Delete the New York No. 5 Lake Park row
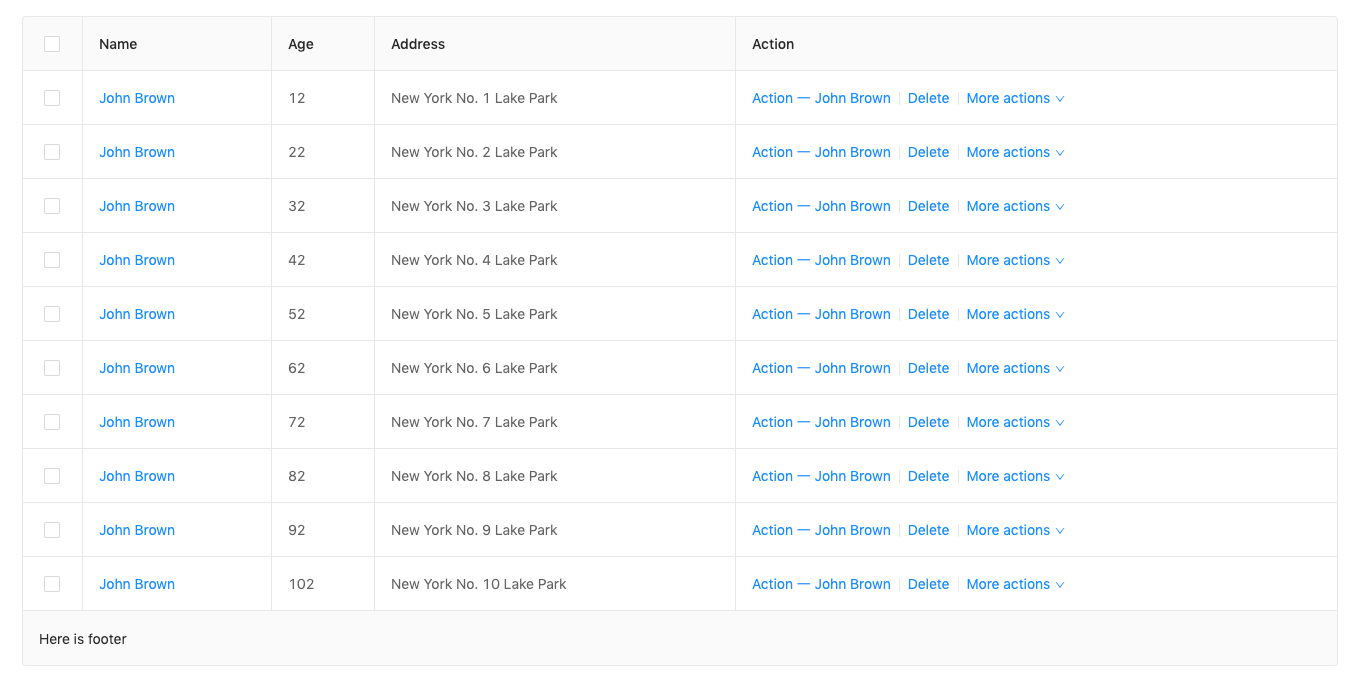Image resolution: width=1347 pixels, height=680 pixels. [x=928, y=314]
